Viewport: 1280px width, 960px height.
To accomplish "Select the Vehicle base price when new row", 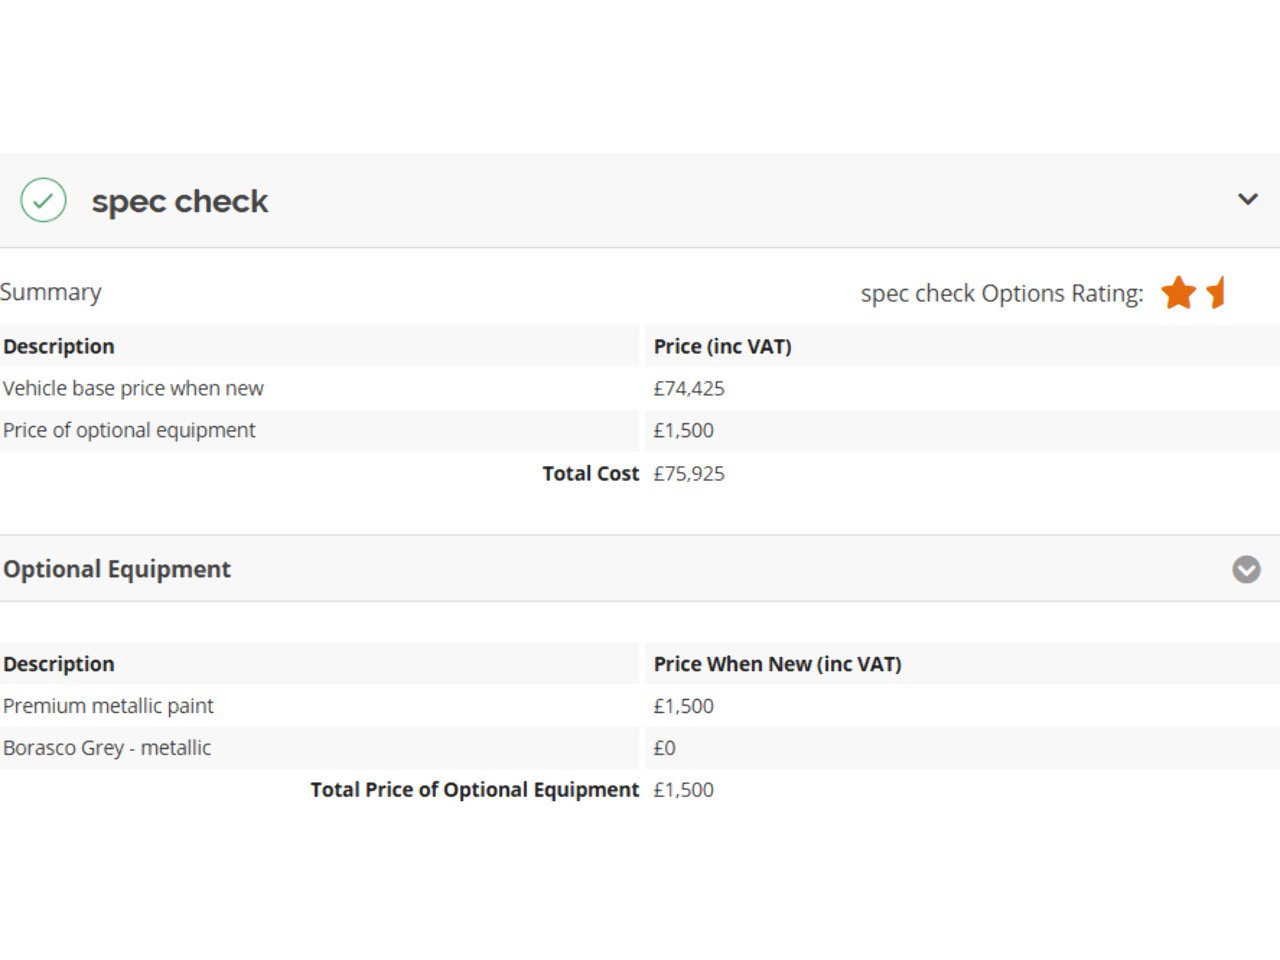I will pyautogui.click(x=133, y=388).
